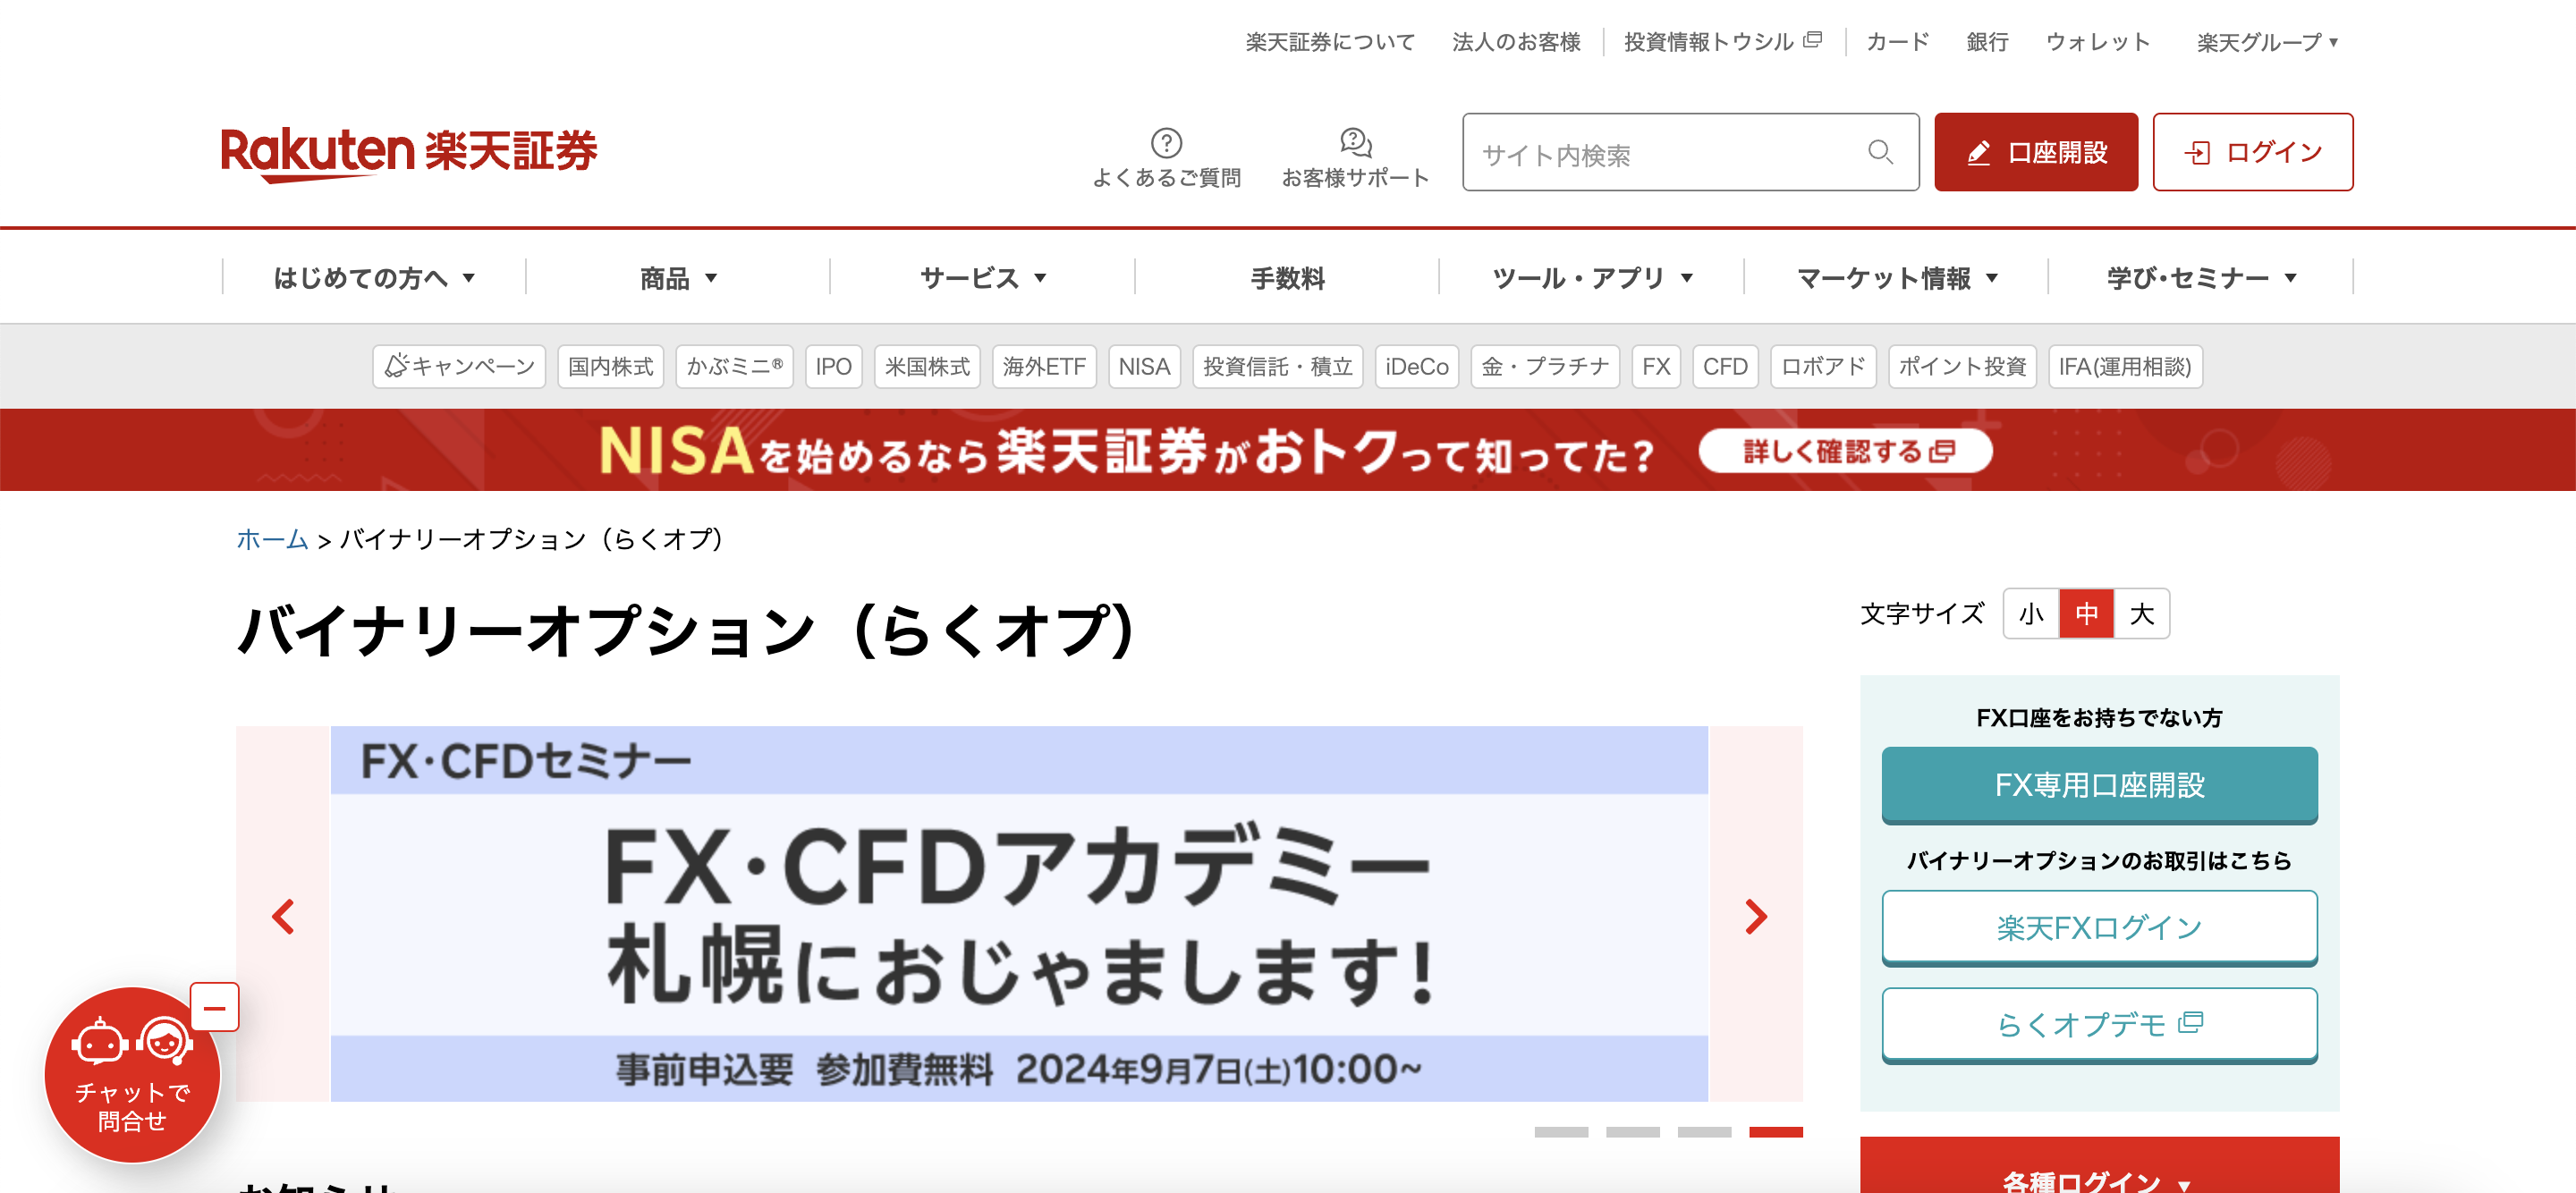Open 楽天証券について link

[1329, 42]
